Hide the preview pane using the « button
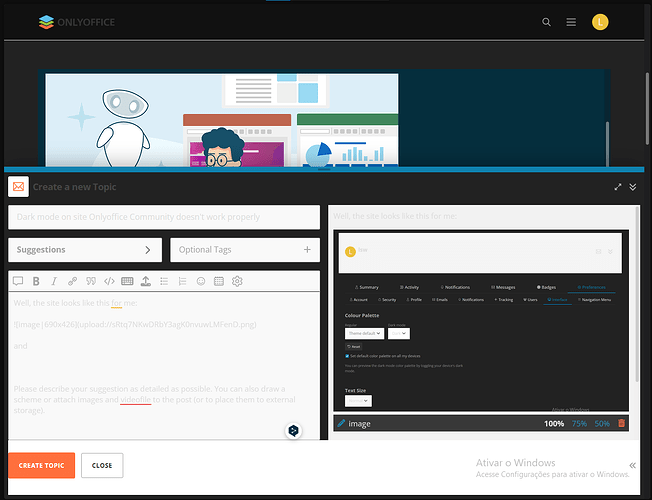652x500 pixels. click(x=632, y=465)
